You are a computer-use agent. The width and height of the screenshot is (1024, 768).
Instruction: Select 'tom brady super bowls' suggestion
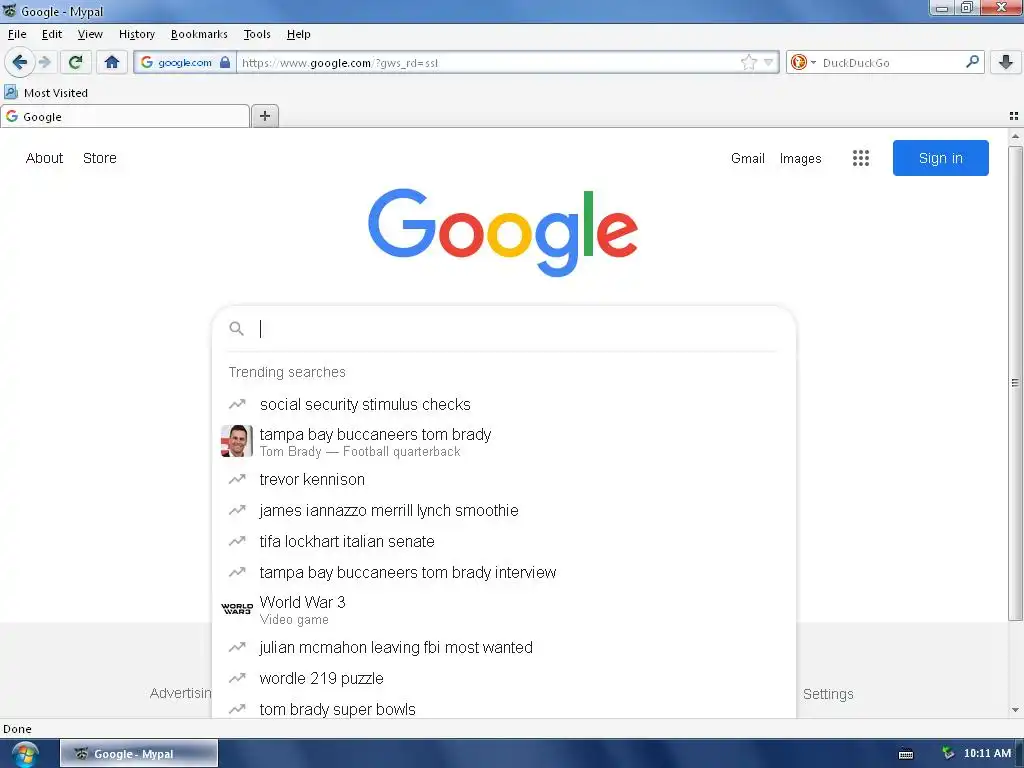point(504,709)
